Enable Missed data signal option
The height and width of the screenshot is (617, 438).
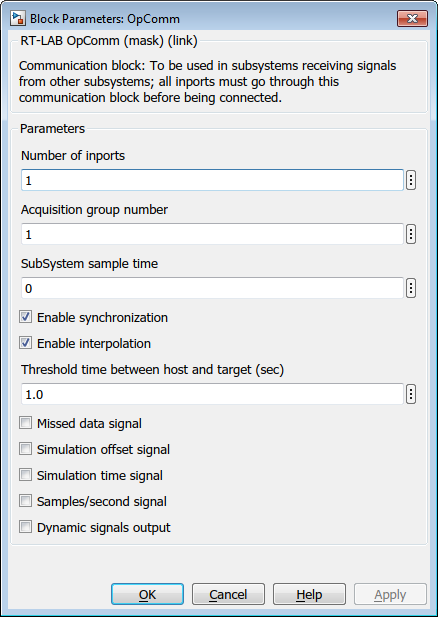(26, 423)
